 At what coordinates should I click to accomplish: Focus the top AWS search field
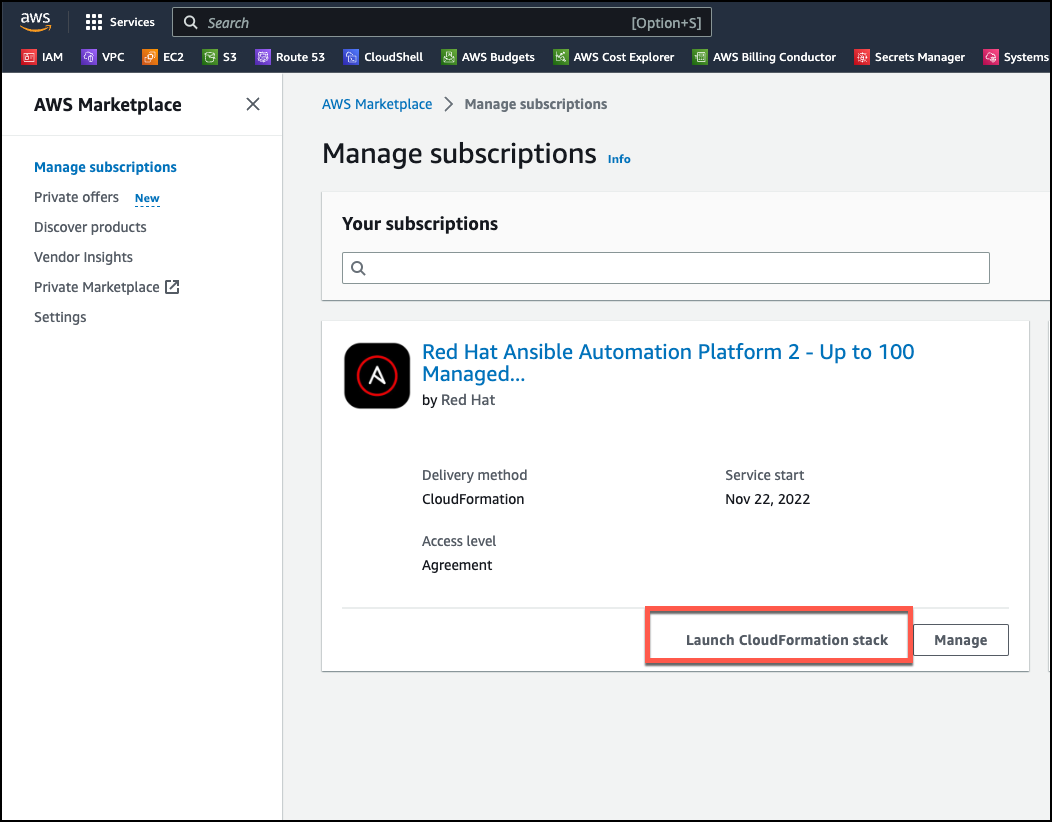(441, 22)
